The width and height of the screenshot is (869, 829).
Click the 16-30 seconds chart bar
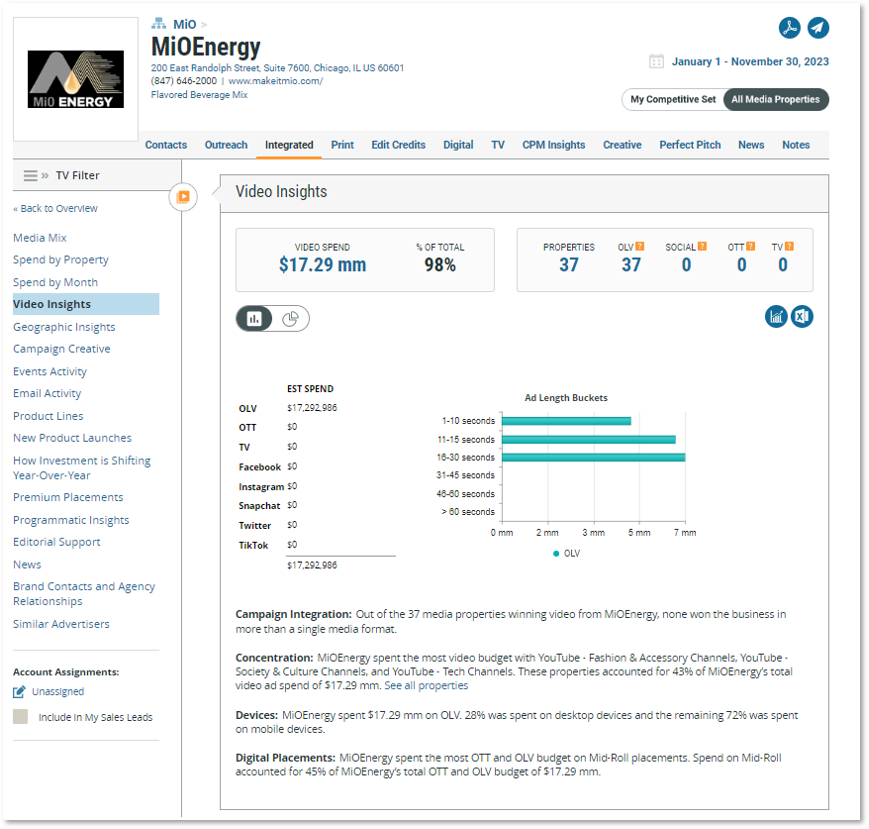click(594, 457)
